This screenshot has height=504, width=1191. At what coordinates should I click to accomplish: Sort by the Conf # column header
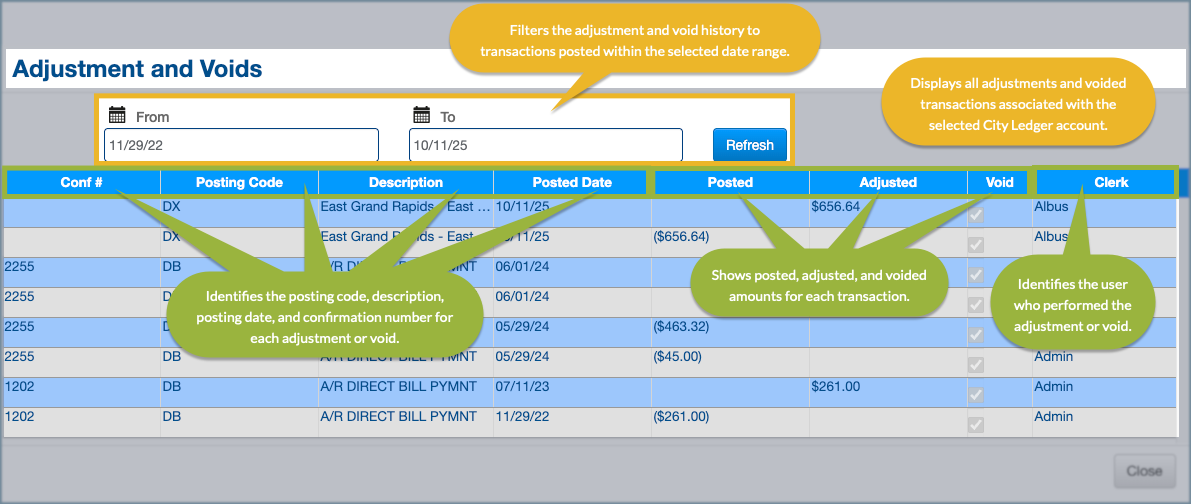(x=82, y=182)
